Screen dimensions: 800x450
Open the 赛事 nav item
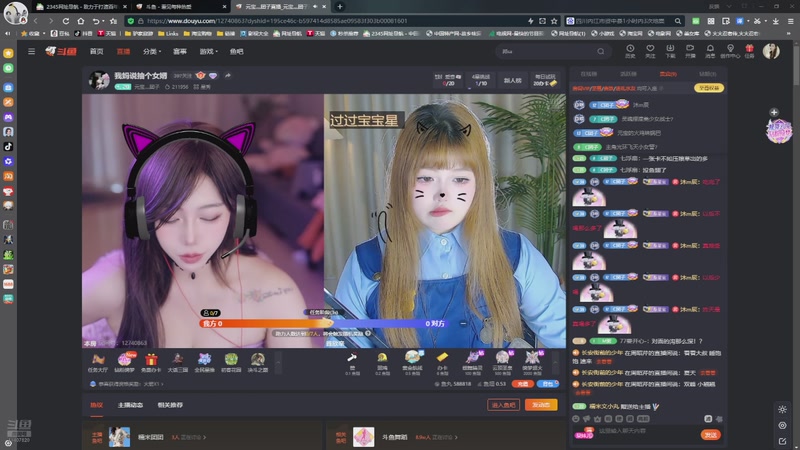(x=180, y=52)
